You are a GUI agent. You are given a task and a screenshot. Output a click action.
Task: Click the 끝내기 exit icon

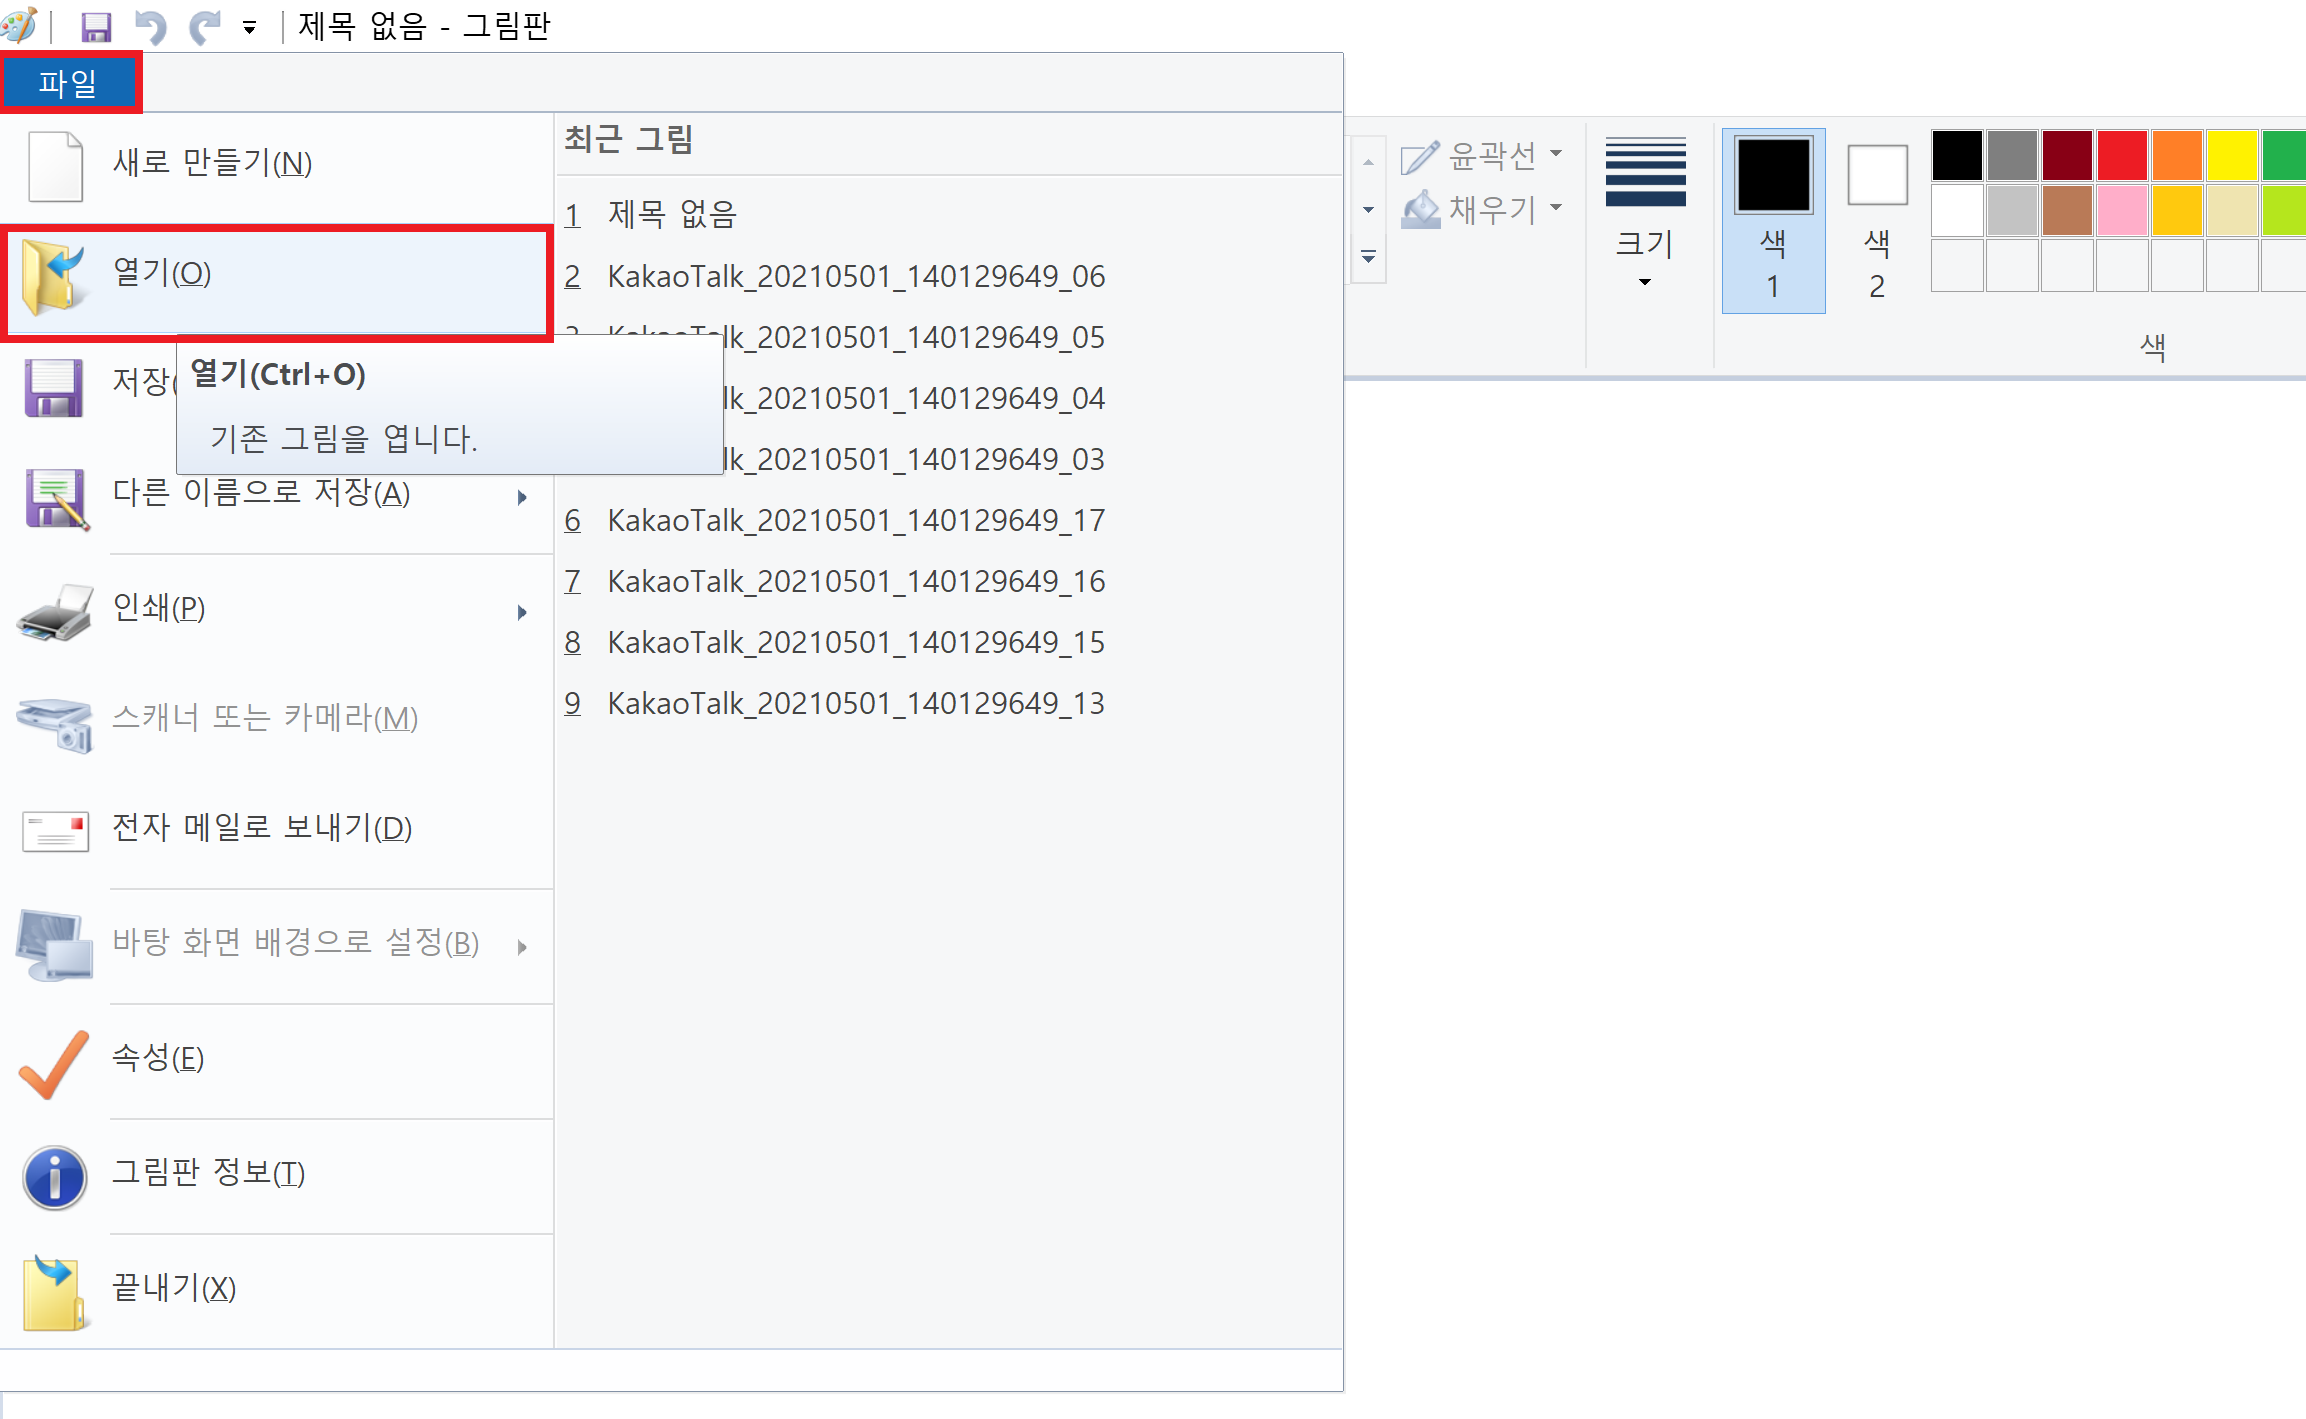point(55,1292)
